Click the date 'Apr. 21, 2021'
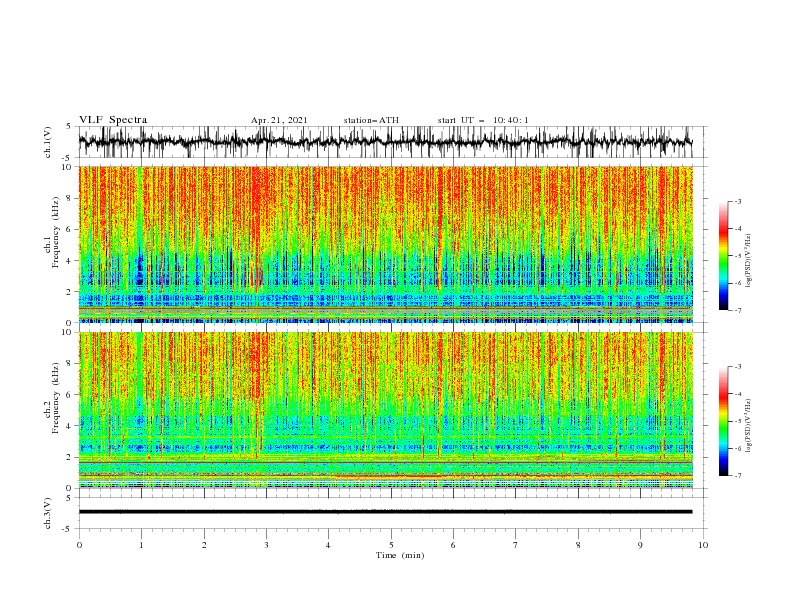The width and height of the screenshot is (792, 612). 279,120
